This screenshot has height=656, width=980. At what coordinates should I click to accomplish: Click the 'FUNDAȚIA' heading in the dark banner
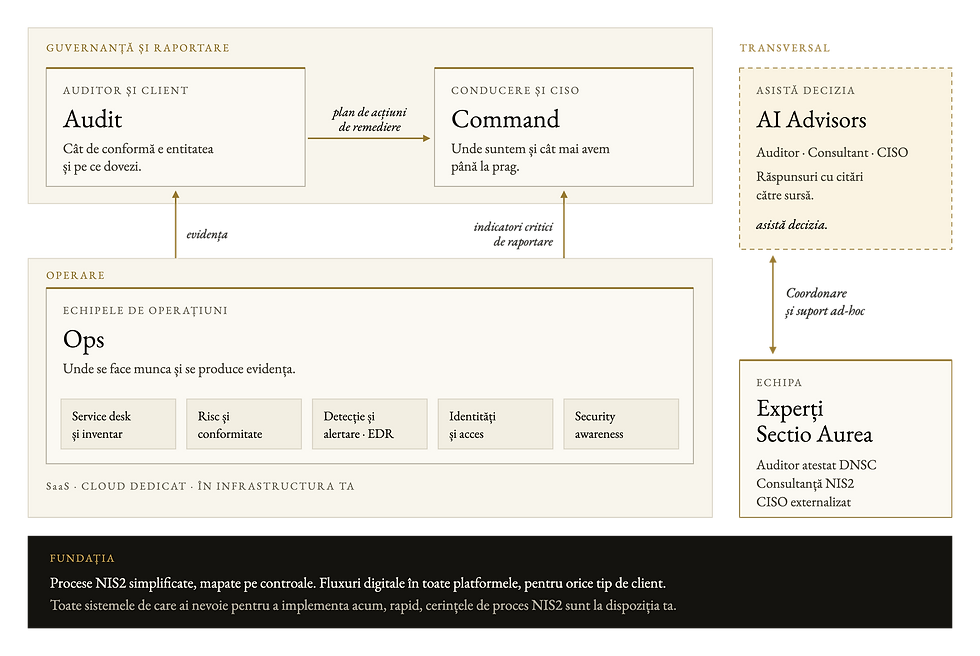tap(82, 559)
